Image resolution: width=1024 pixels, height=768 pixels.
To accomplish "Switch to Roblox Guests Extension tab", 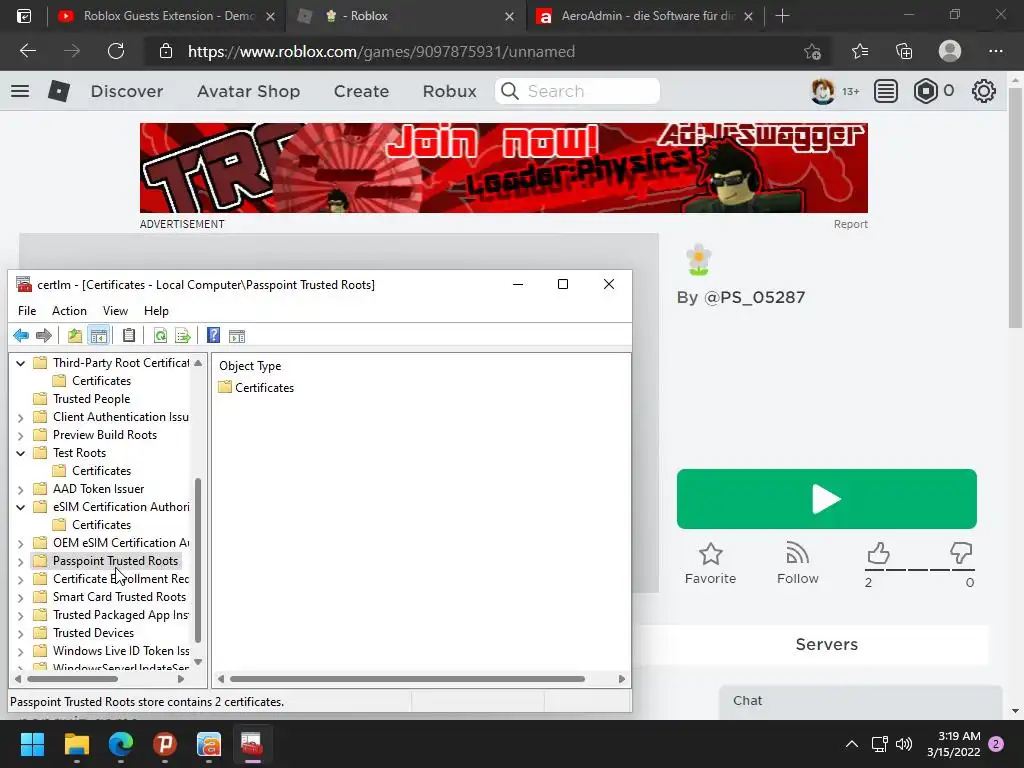I will [168, 16].
